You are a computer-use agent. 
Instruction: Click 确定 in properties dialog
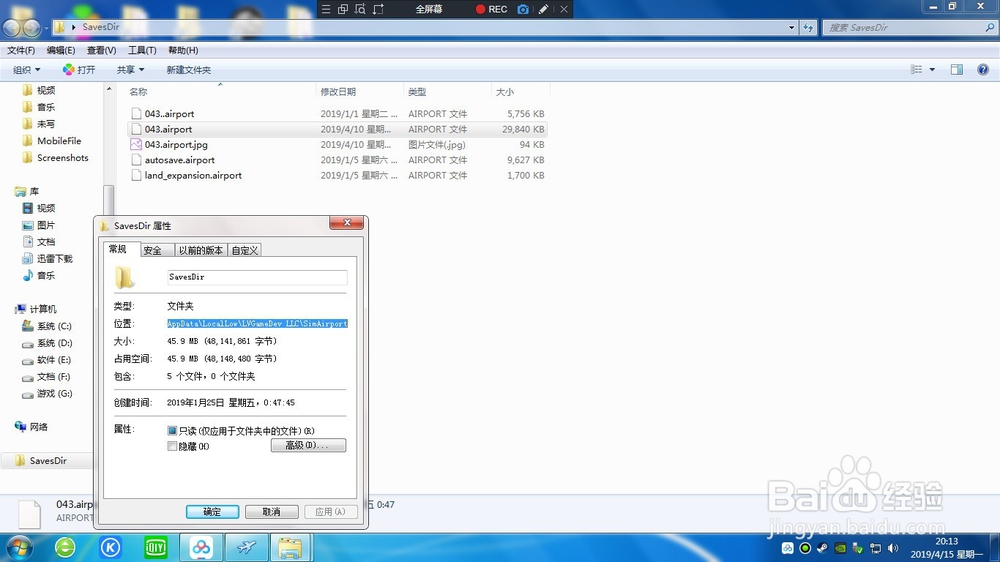coord(212,512)
